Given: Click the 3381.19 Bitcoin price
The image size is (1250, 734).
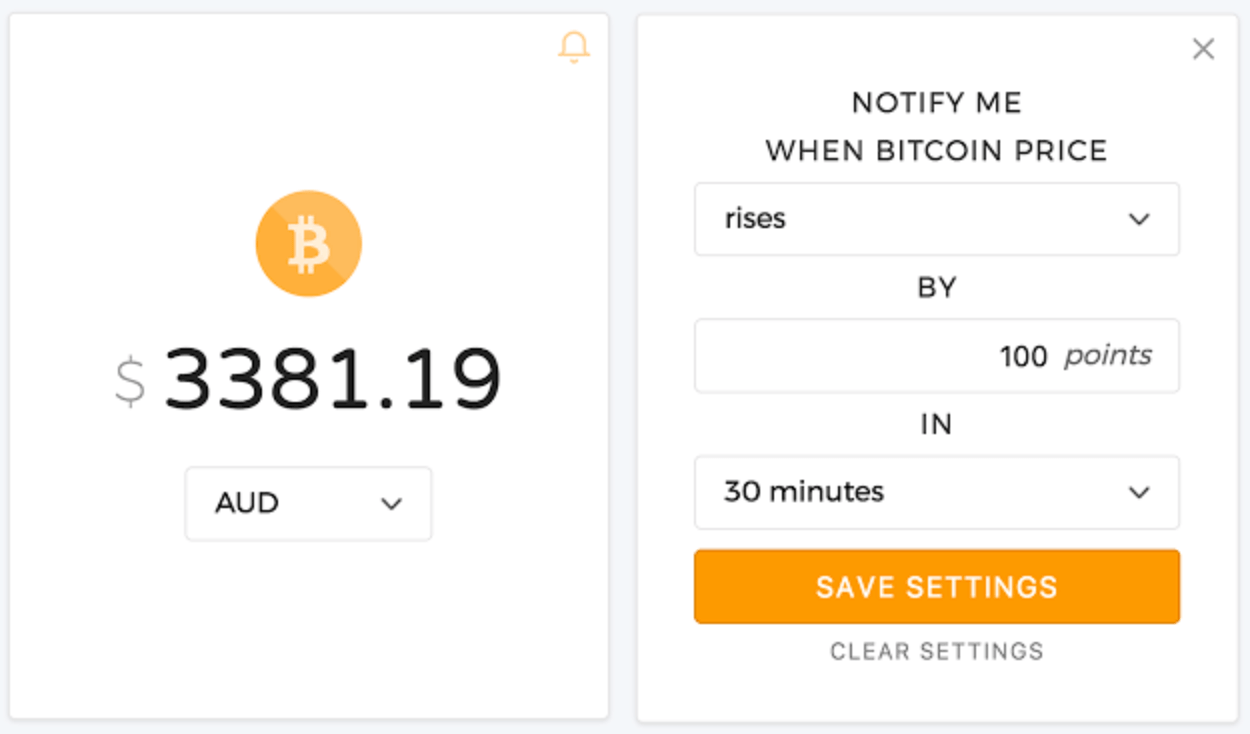Looking at the screenshot, I should pyautogui.click(x=332, y=380).
